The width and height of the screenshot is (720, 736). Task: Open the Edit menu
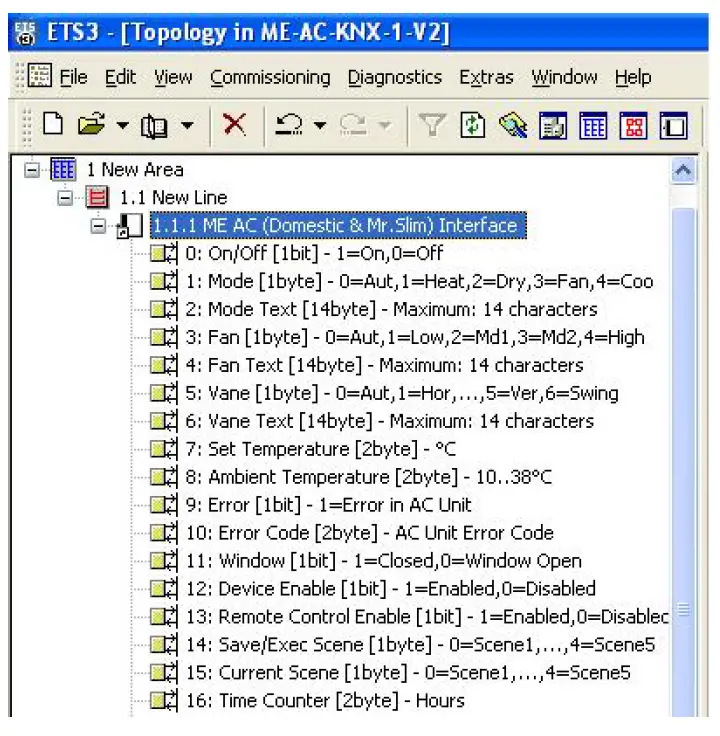(120, 77)
